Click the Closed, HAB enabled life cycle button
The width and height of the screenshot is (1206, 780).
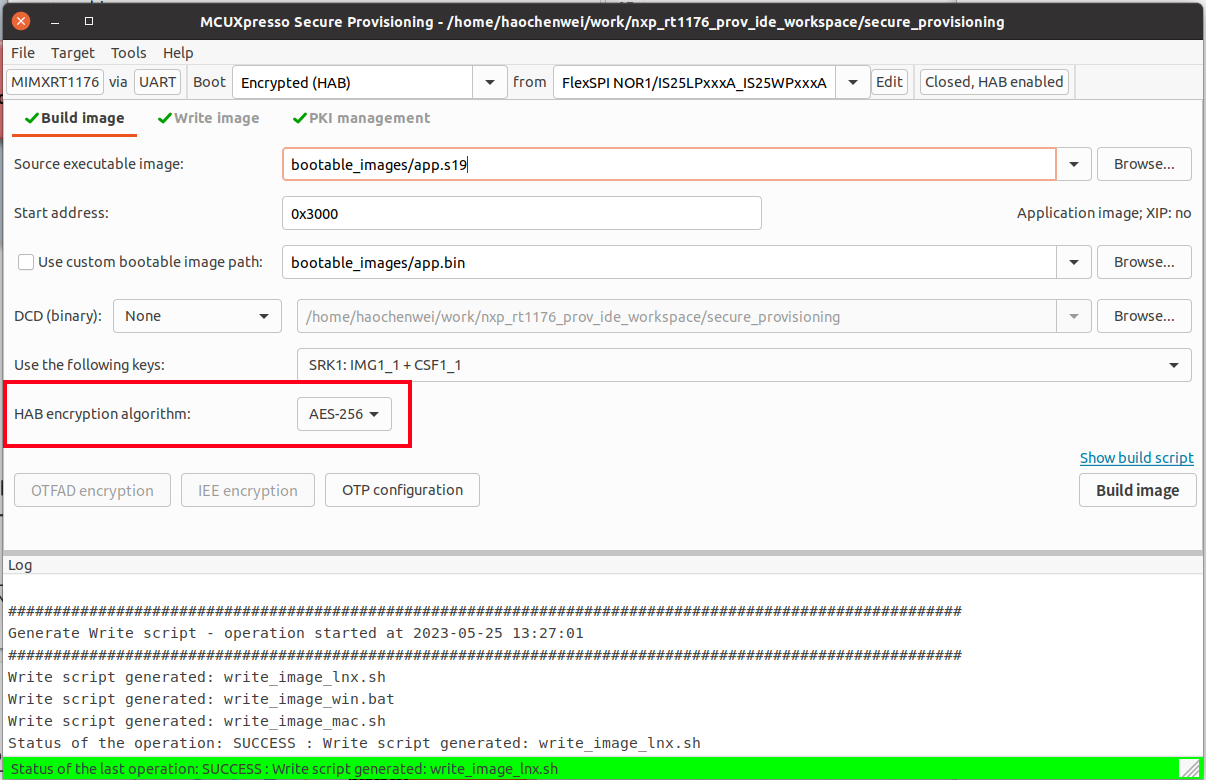point(994,82)
